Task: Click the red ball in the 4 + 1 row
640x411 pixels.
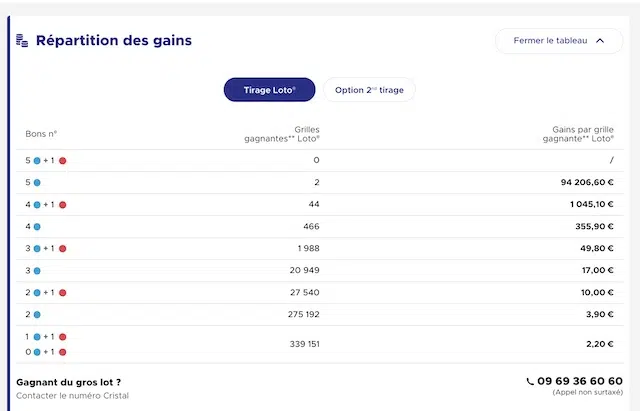Action: 62,205
